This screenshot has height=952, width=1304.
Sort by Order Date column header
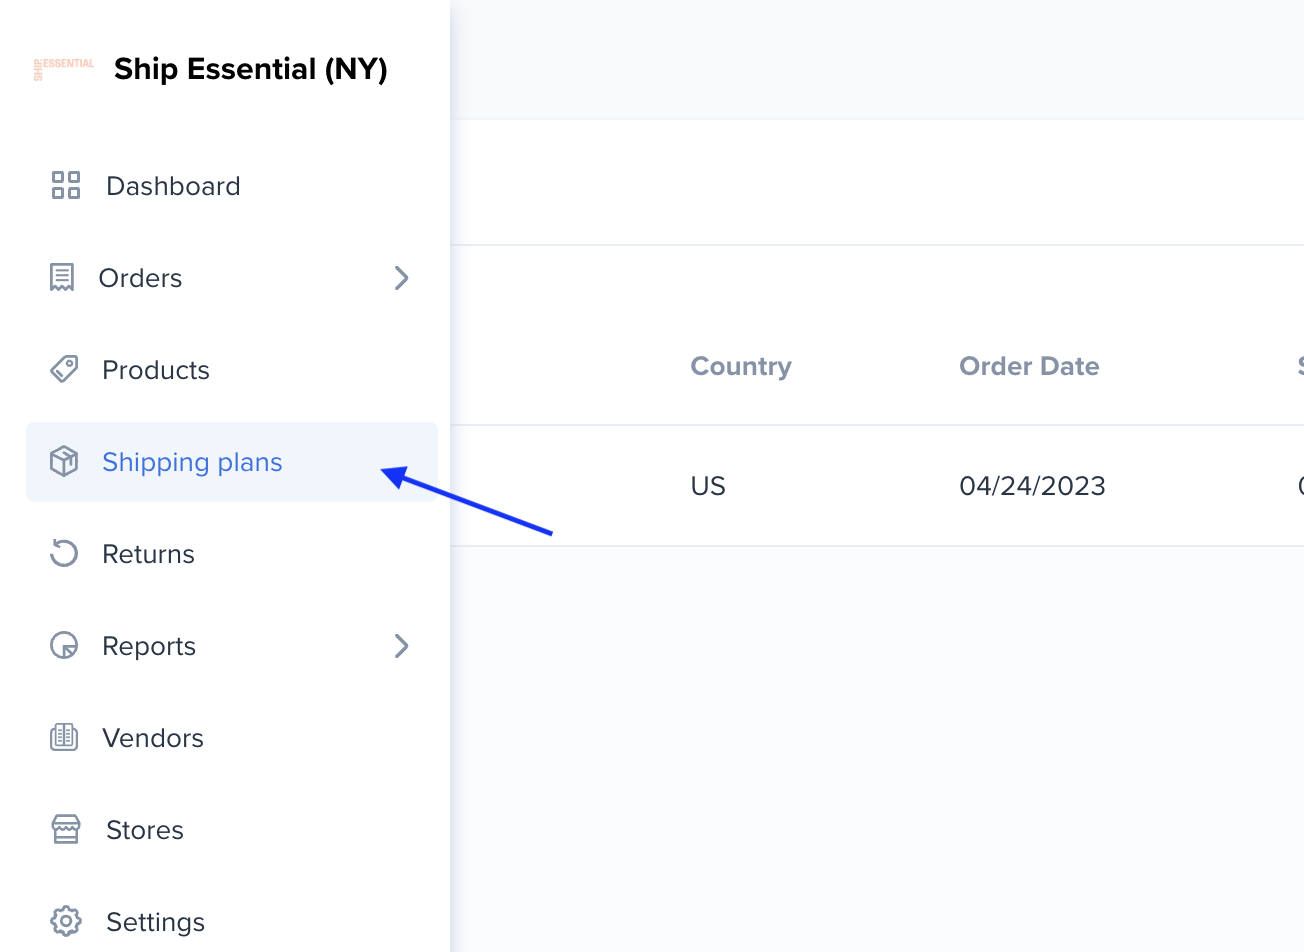1029,366
